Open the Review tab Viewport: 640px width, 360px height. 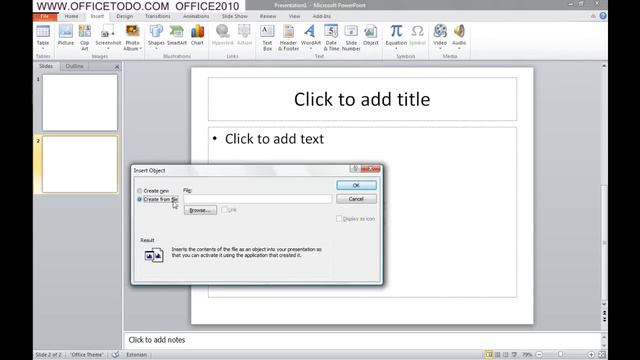coord(268,16)
